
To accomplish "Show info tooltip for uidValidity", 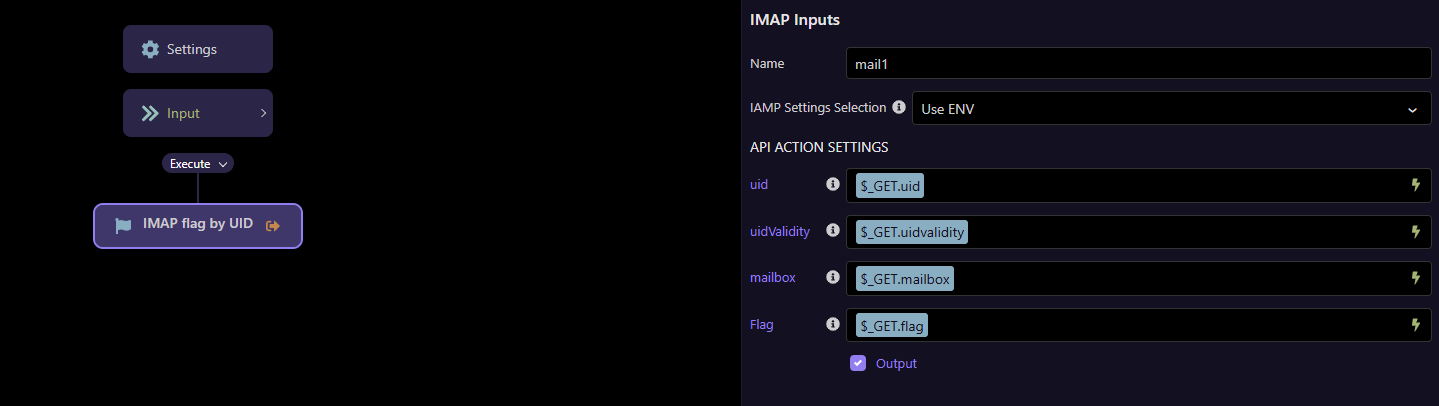I will pos(832,231).
